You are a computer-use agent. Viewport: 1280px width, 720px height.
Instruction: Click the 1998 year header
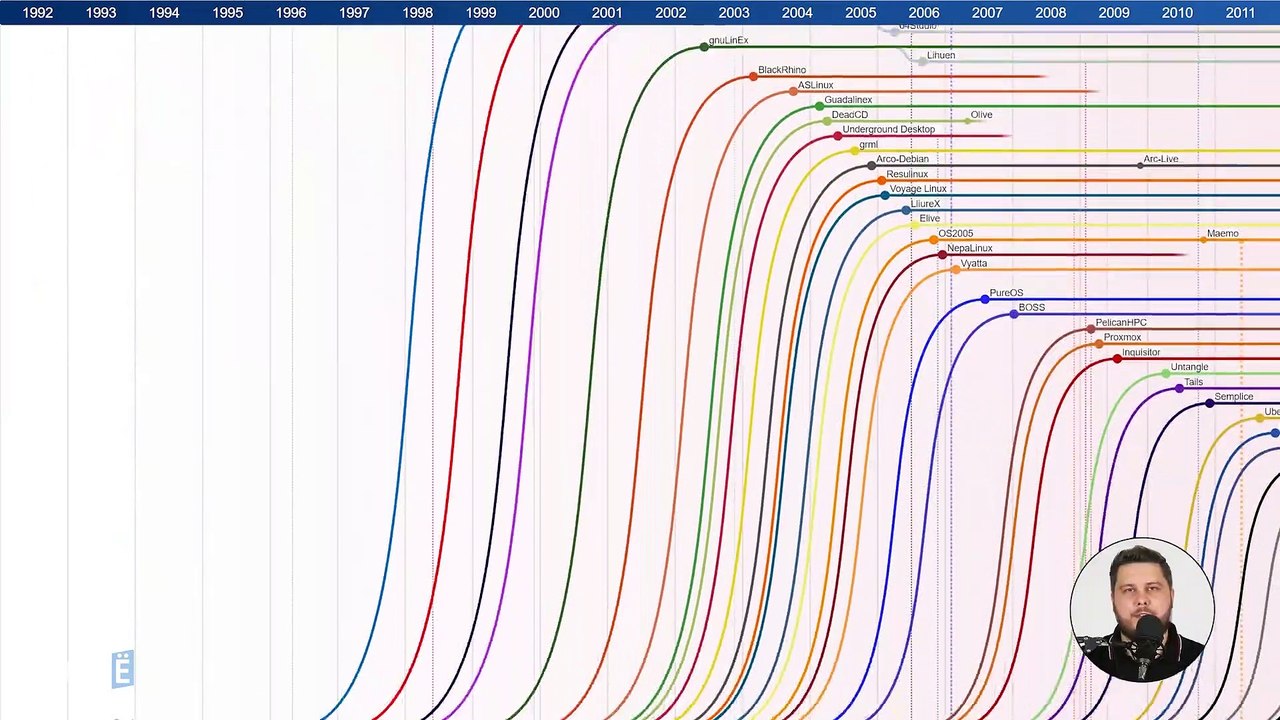(x=417, y=13)
